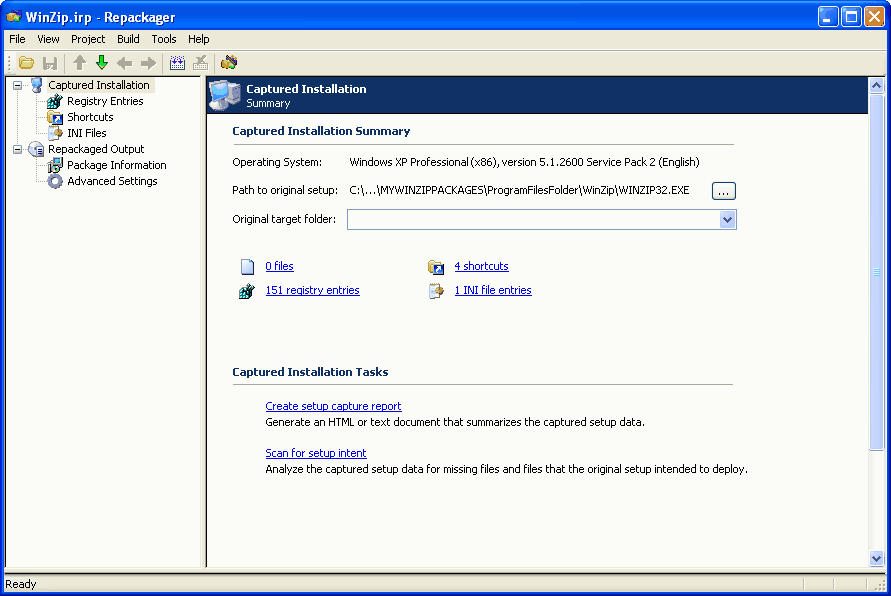Open Advanced Settings gear icon
This screenshot has height=596, width=891.
click(x=55, y=181)
